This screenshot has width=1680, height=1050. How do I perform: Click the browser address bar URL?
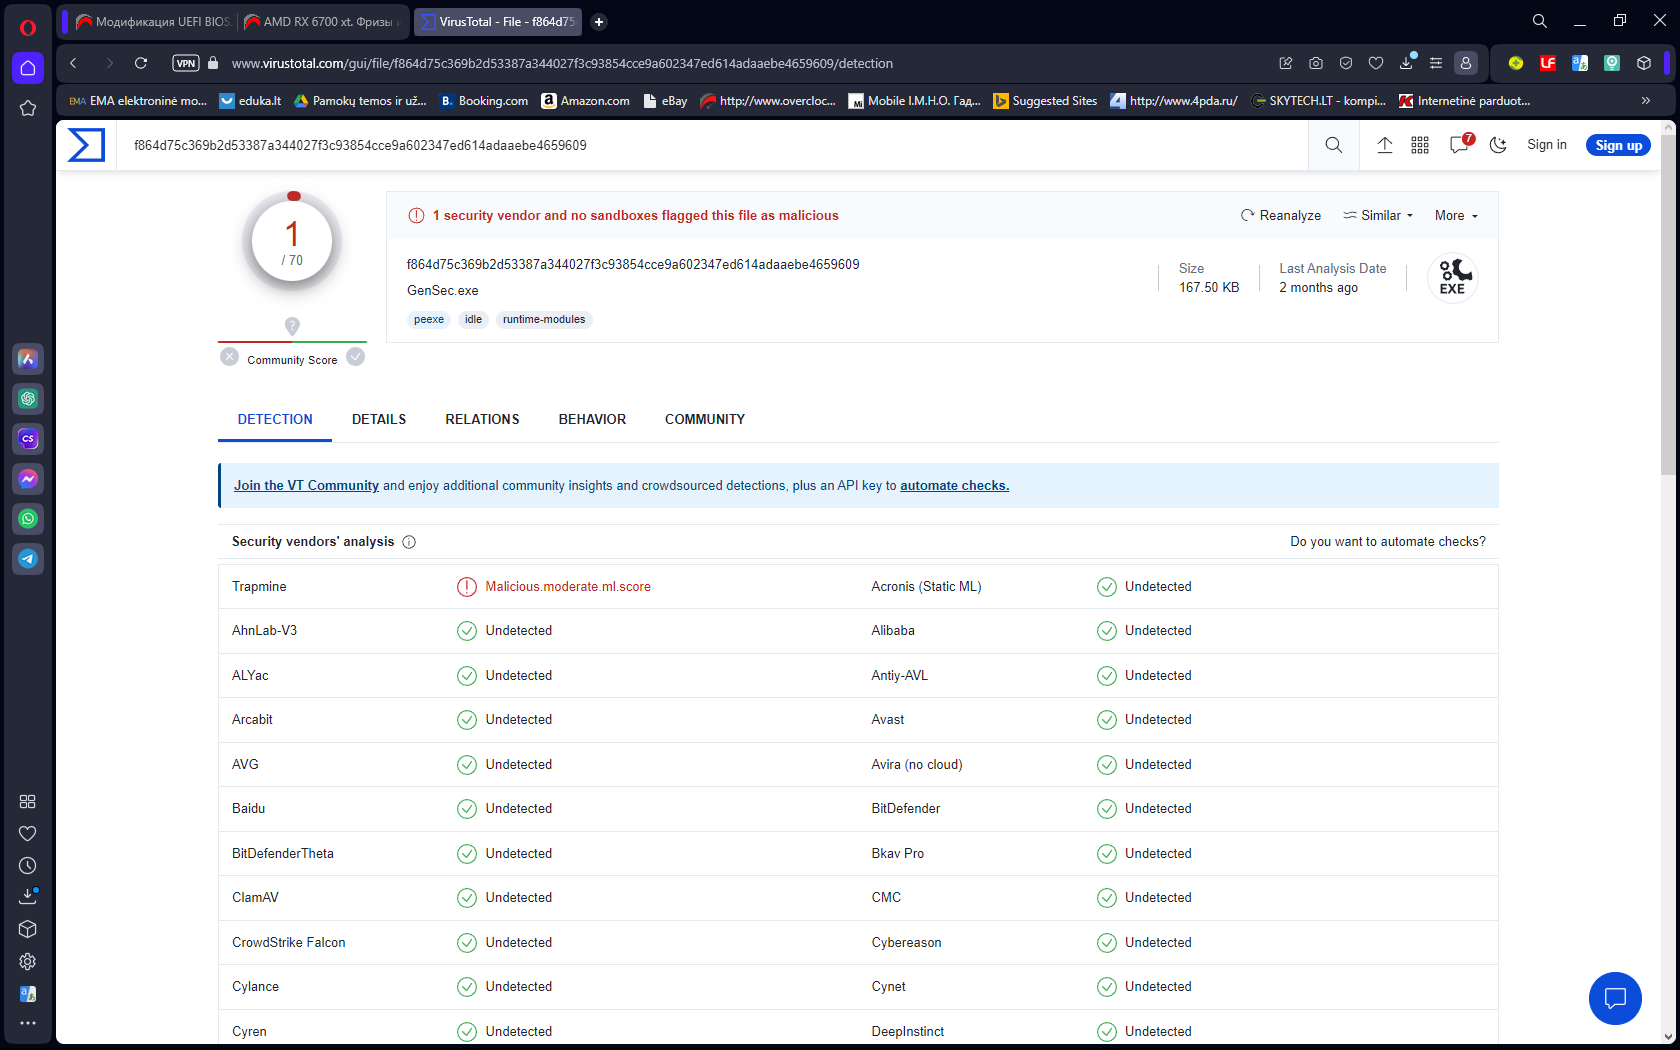tap(562, 63)
